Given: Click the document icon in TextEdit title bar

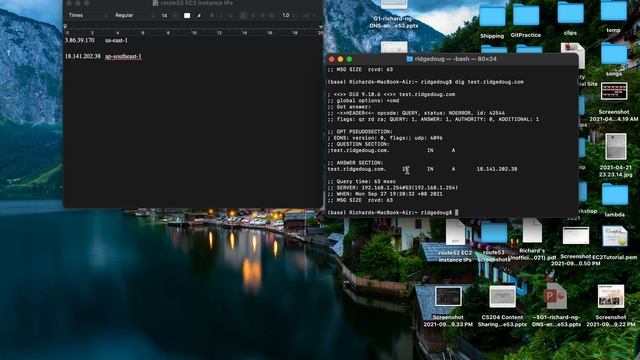Looking at the screenshot, I should 156,3.
